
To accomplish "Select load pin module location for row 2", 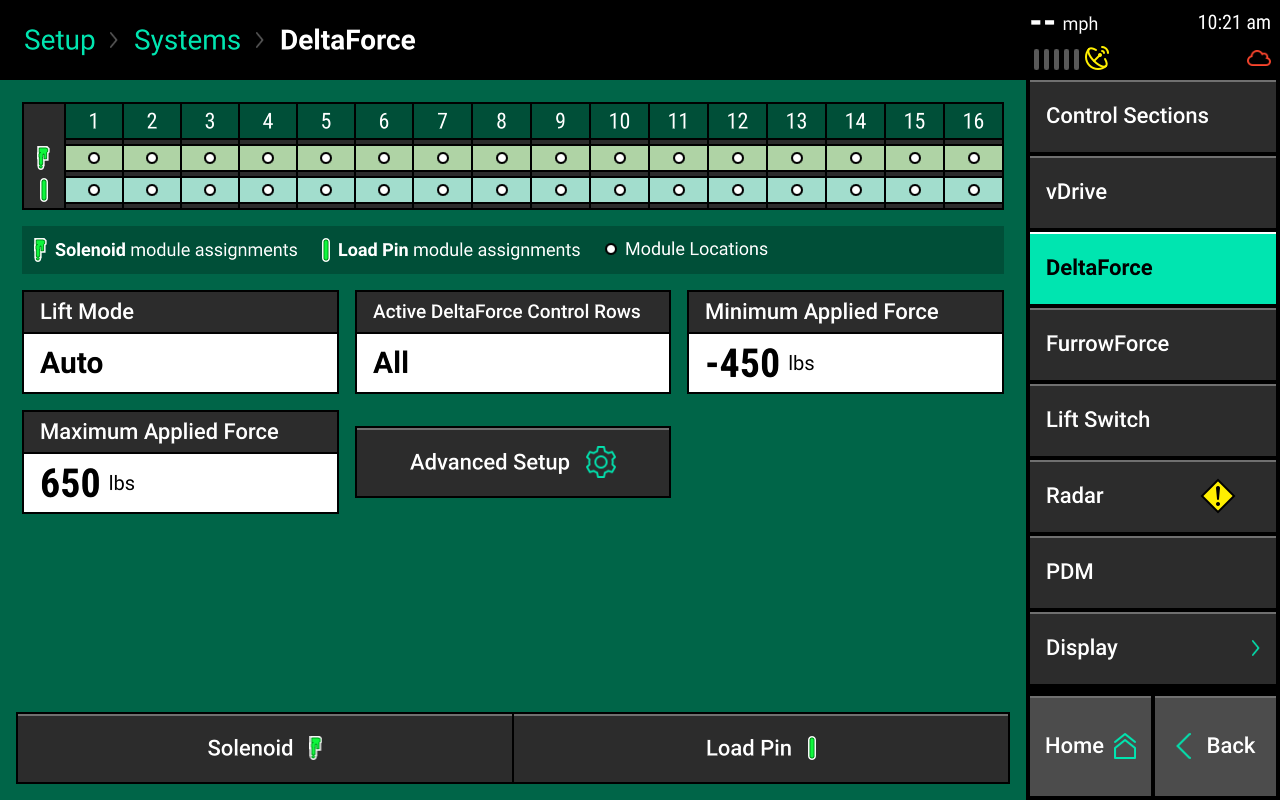I will click(152, 190).
